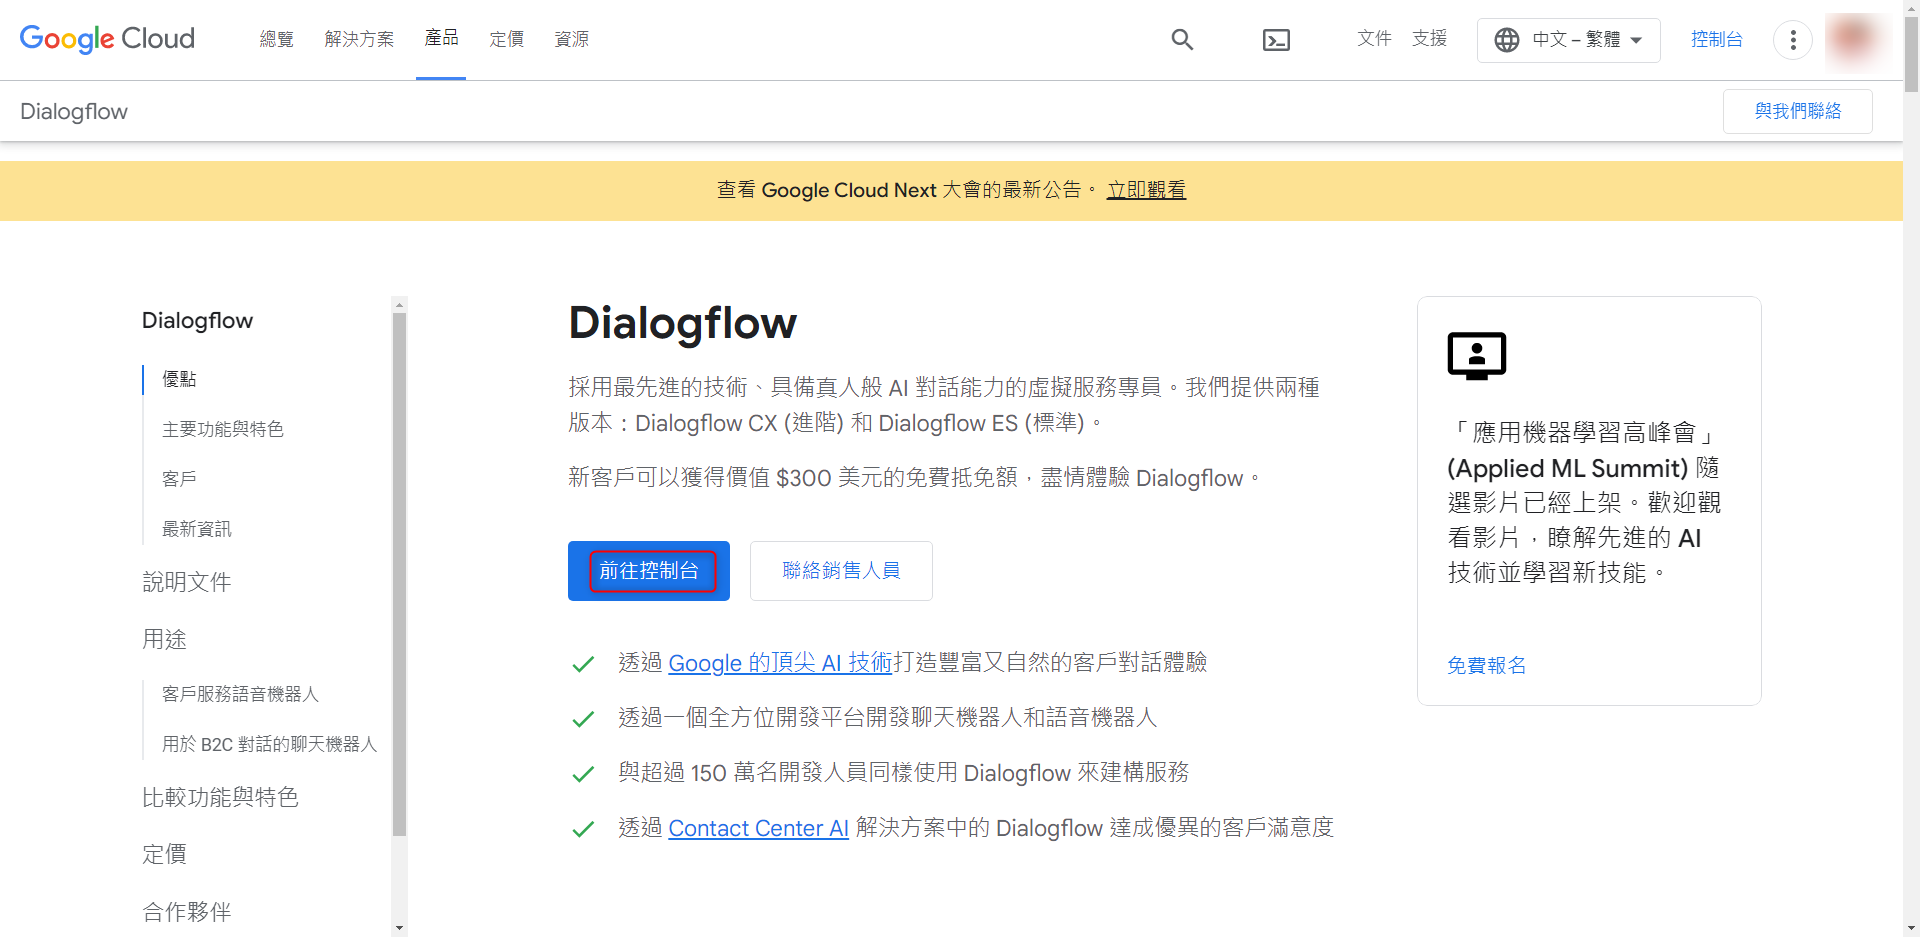The height and width of the screenshot is (937, 1920).
Task: Click the sidebar scroll-down arrow
Action: tap(399, 928)
